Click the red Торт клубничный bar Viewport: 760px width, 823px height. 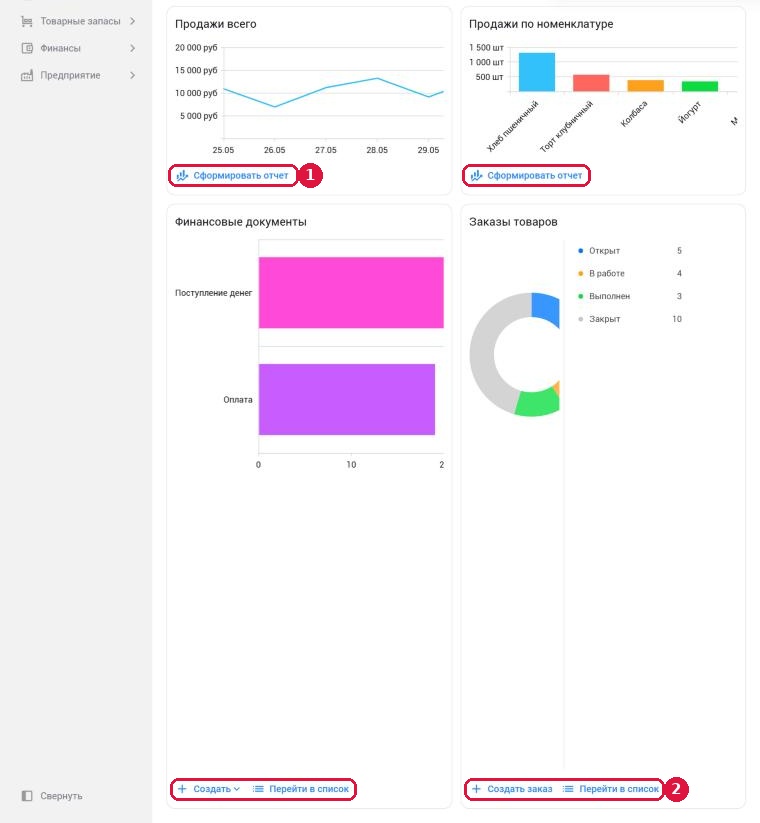click(x=591, y=83)
